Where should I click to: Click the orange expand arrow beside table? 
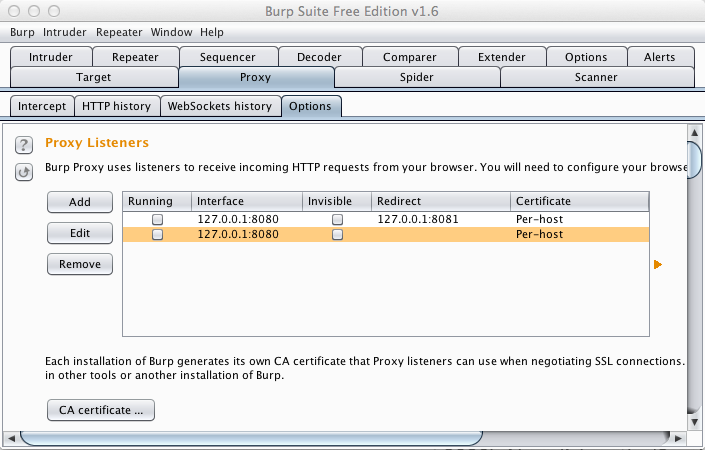tap(658, 264)
